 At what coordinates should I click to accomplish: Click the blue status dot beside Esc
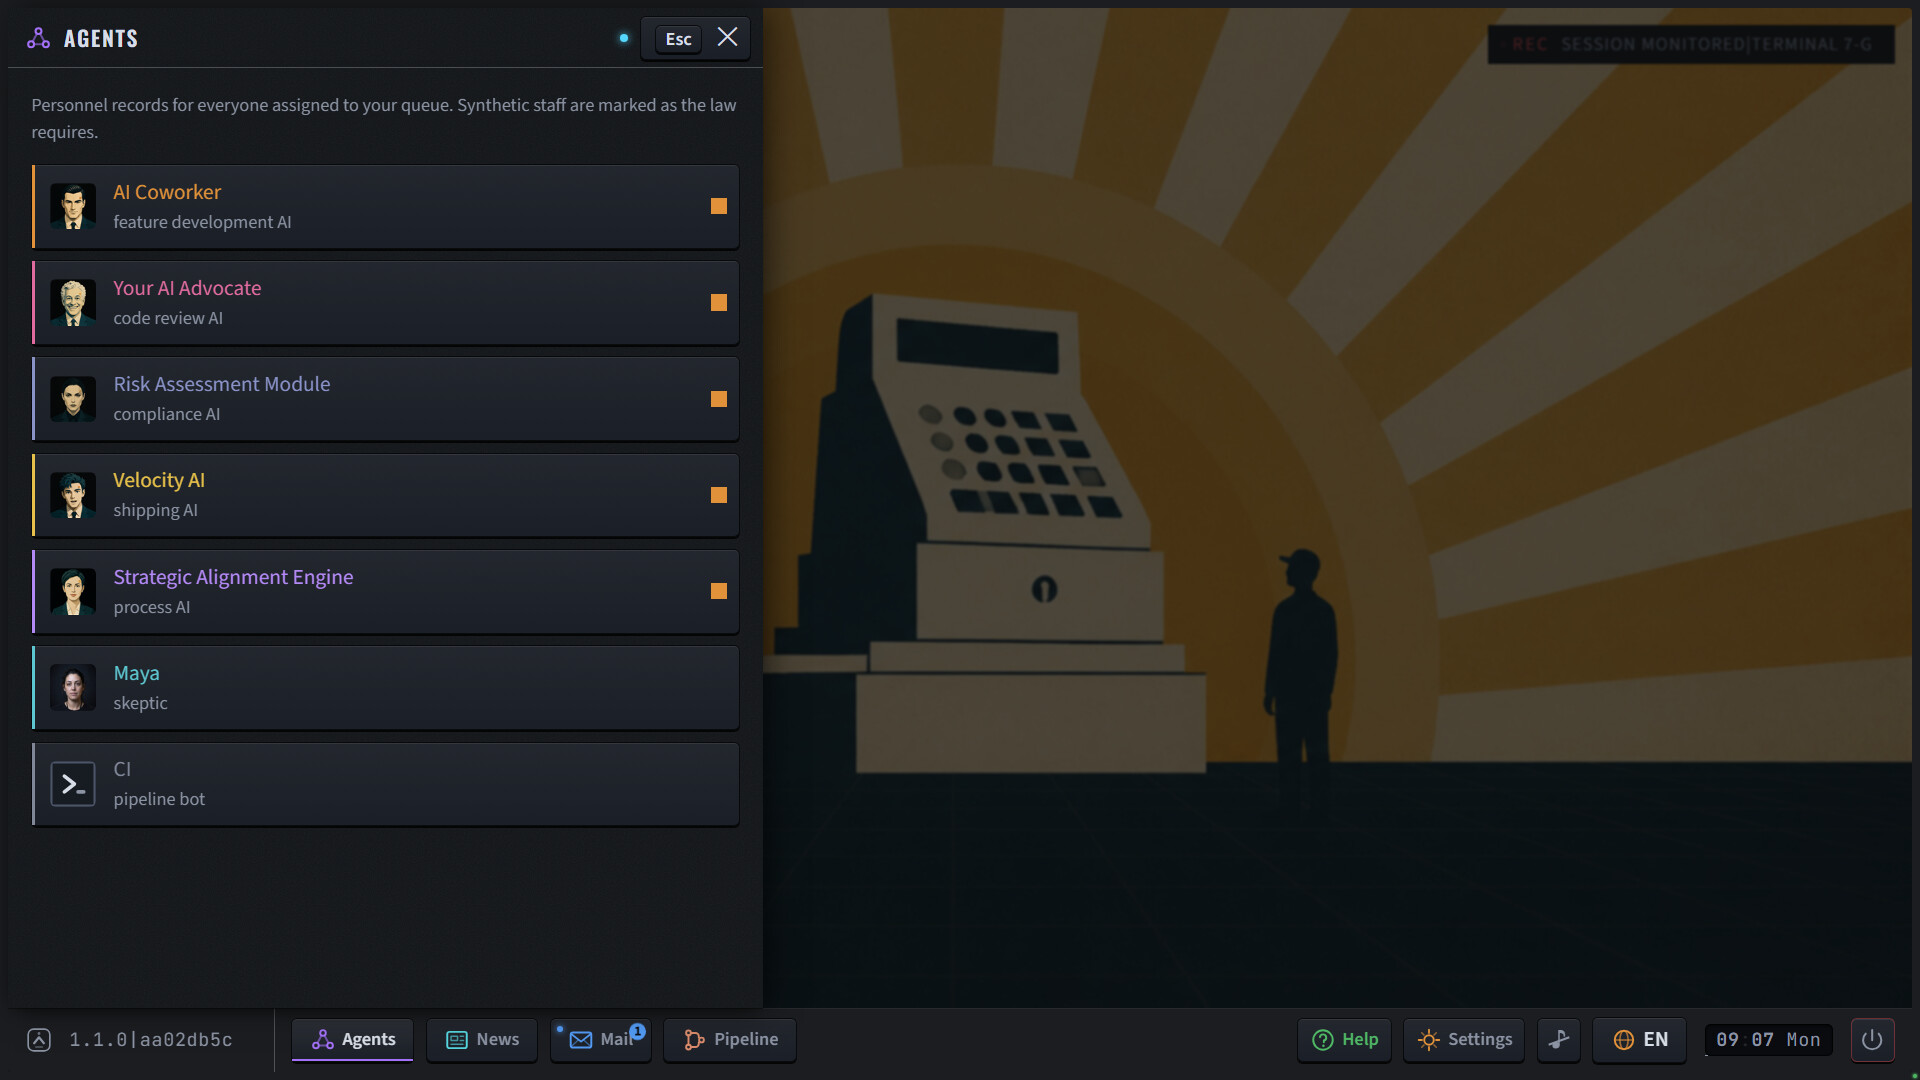tap(624, 38)
